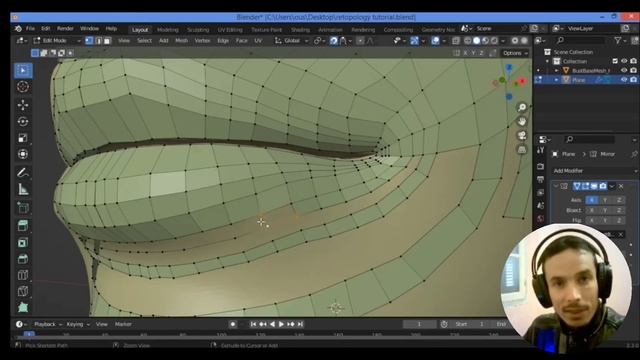Open Mirror modifier extra options arrow

click(x=612, y=186)
